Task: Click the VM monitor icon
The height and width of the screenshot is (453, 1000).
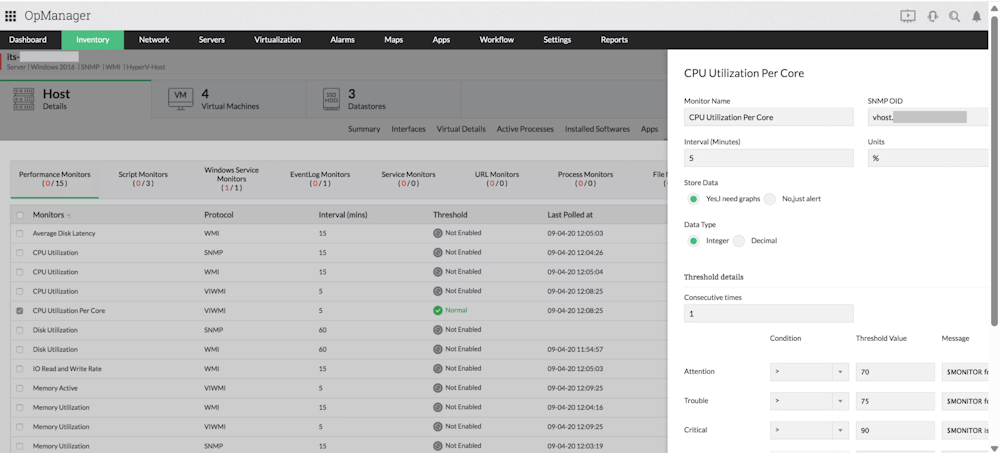Action: pyautogui.click(x=180, y=98)
